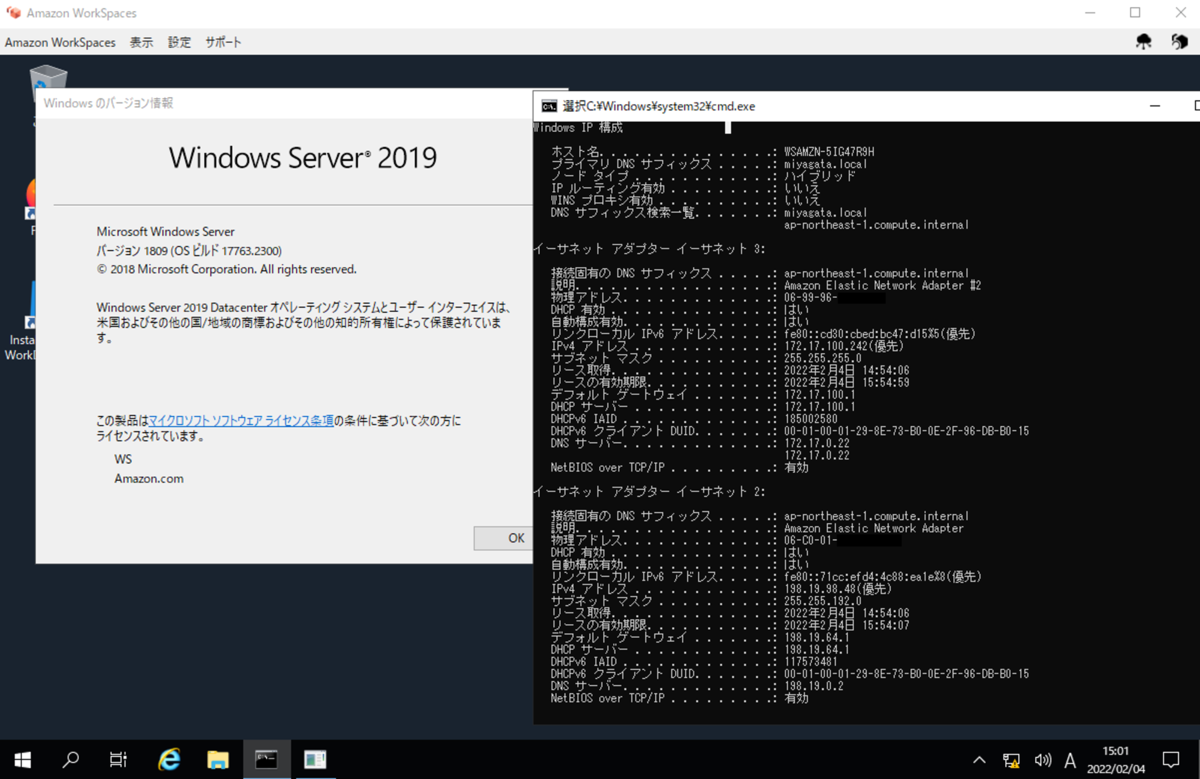Click the 'イーサネット アダプター イーサネット 3:' heading
The image size is (1200, 779).
(x=650, y=249)
